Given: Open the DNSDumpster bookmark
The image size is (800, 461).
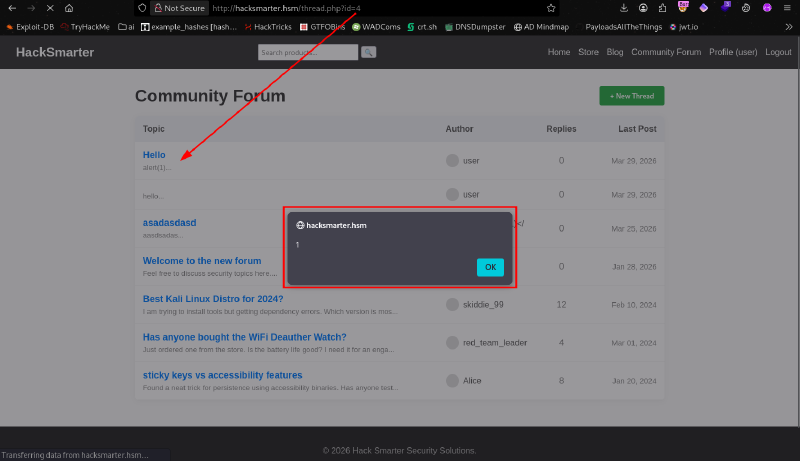Looking at the screenshot, I should (475, 27).
